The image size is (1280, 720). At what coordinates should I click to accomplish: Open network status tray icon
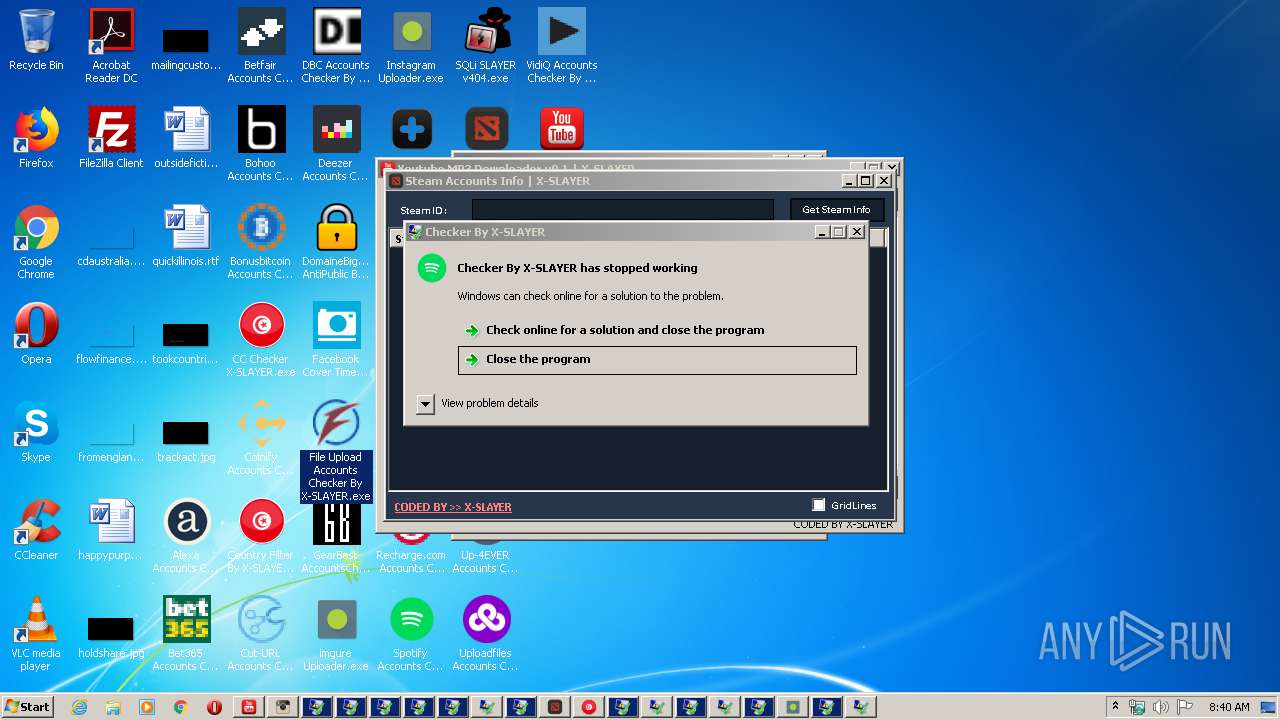(x=1137, y=707)
